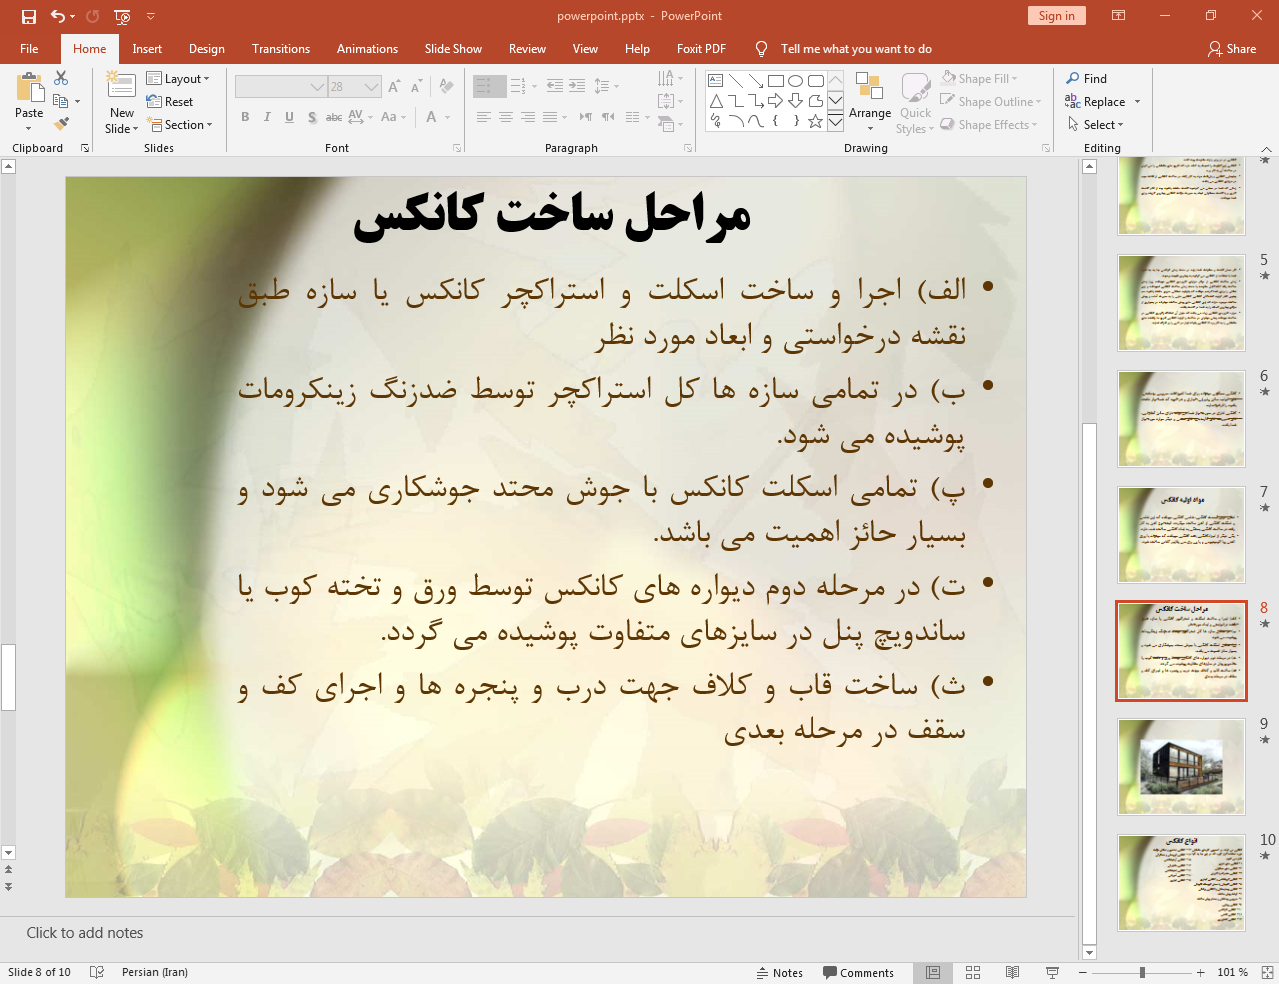Click the Undo arrow icon
This screenshot has width=1279, height=984.
pos(58,16)
